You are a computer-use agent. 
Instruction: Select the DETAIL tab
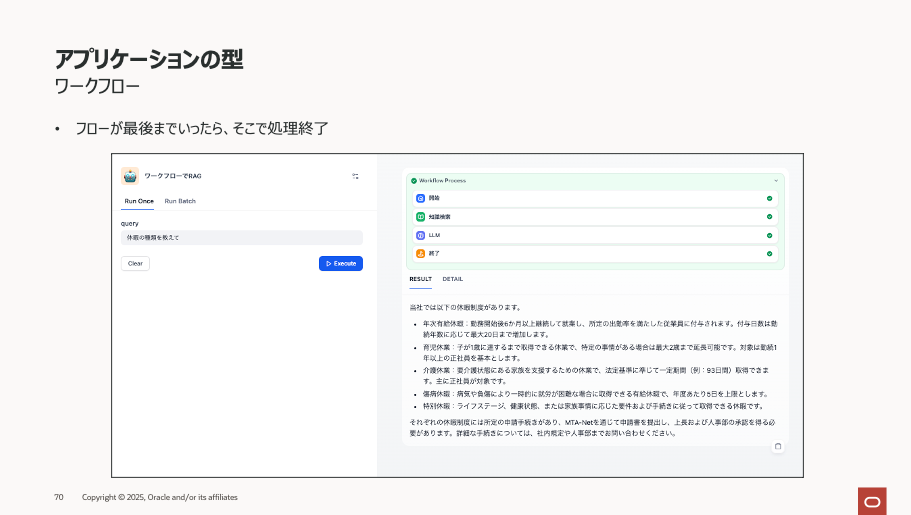tap(453, 279)
